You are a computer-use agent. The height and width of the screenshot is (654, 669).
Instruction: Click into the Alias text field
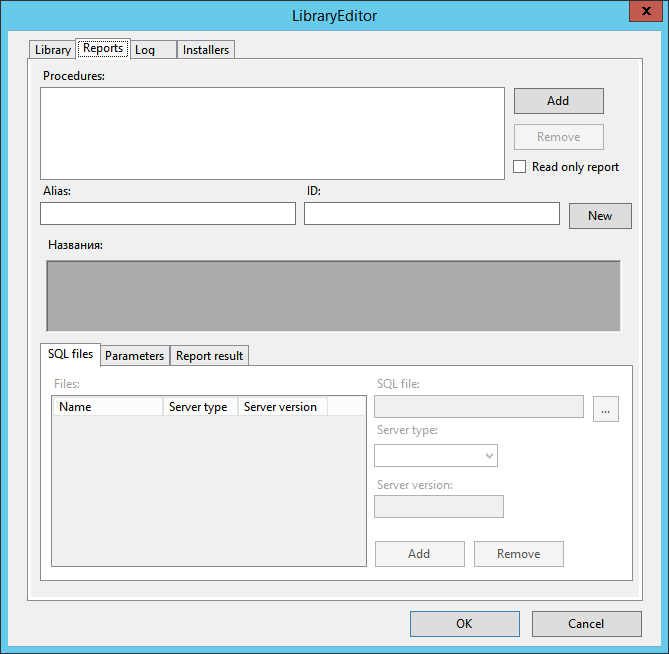coord(168,214)
